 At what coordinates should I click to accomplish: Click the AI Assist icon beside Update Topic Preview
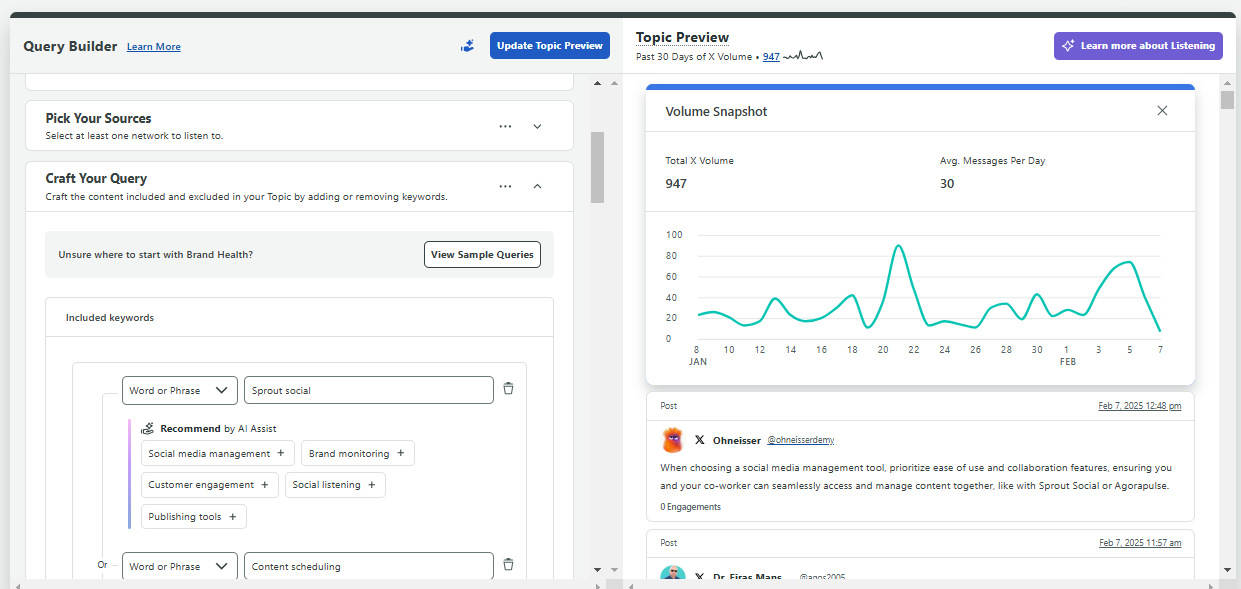(467, 46)
